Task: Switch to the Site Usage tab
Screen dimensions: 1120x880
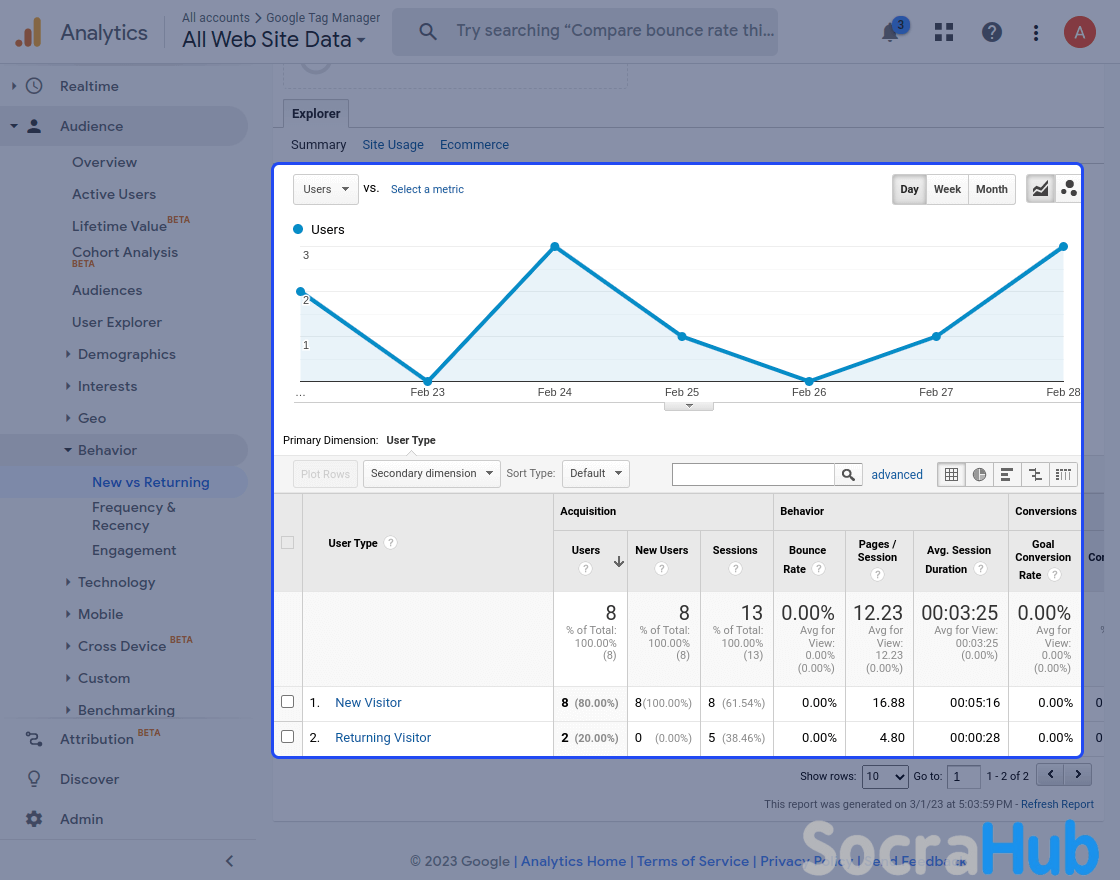Action: tap(393, 145)
